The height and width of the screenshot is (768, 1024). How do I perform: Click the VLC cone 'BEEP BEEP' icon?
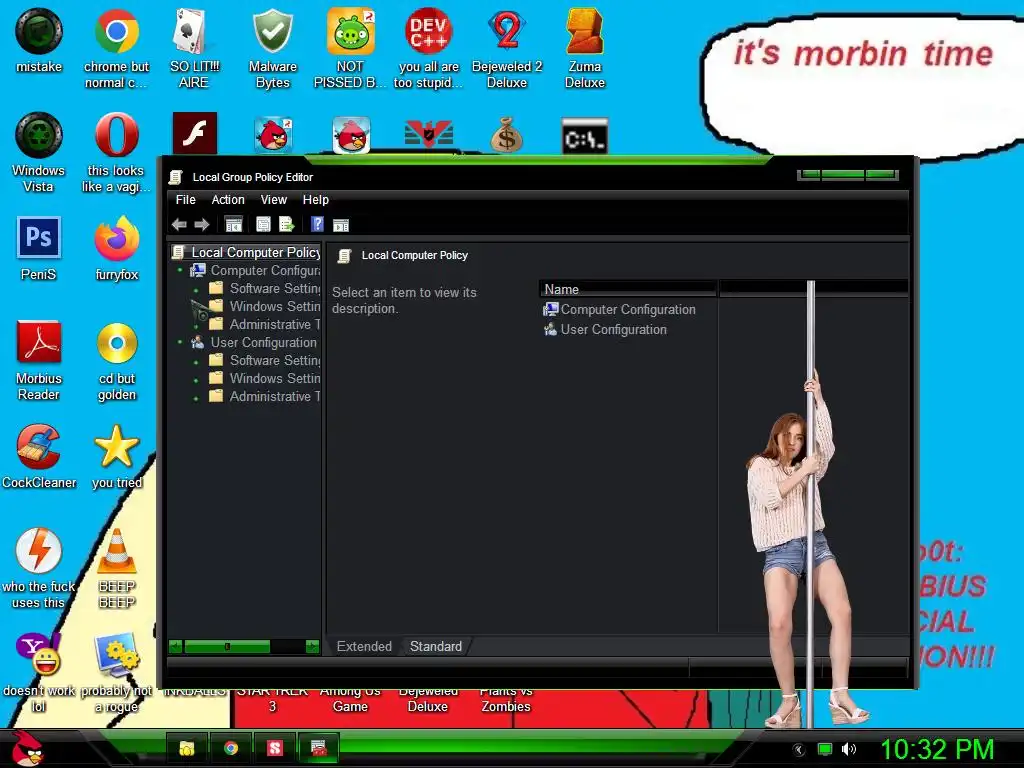coord(116,568)
